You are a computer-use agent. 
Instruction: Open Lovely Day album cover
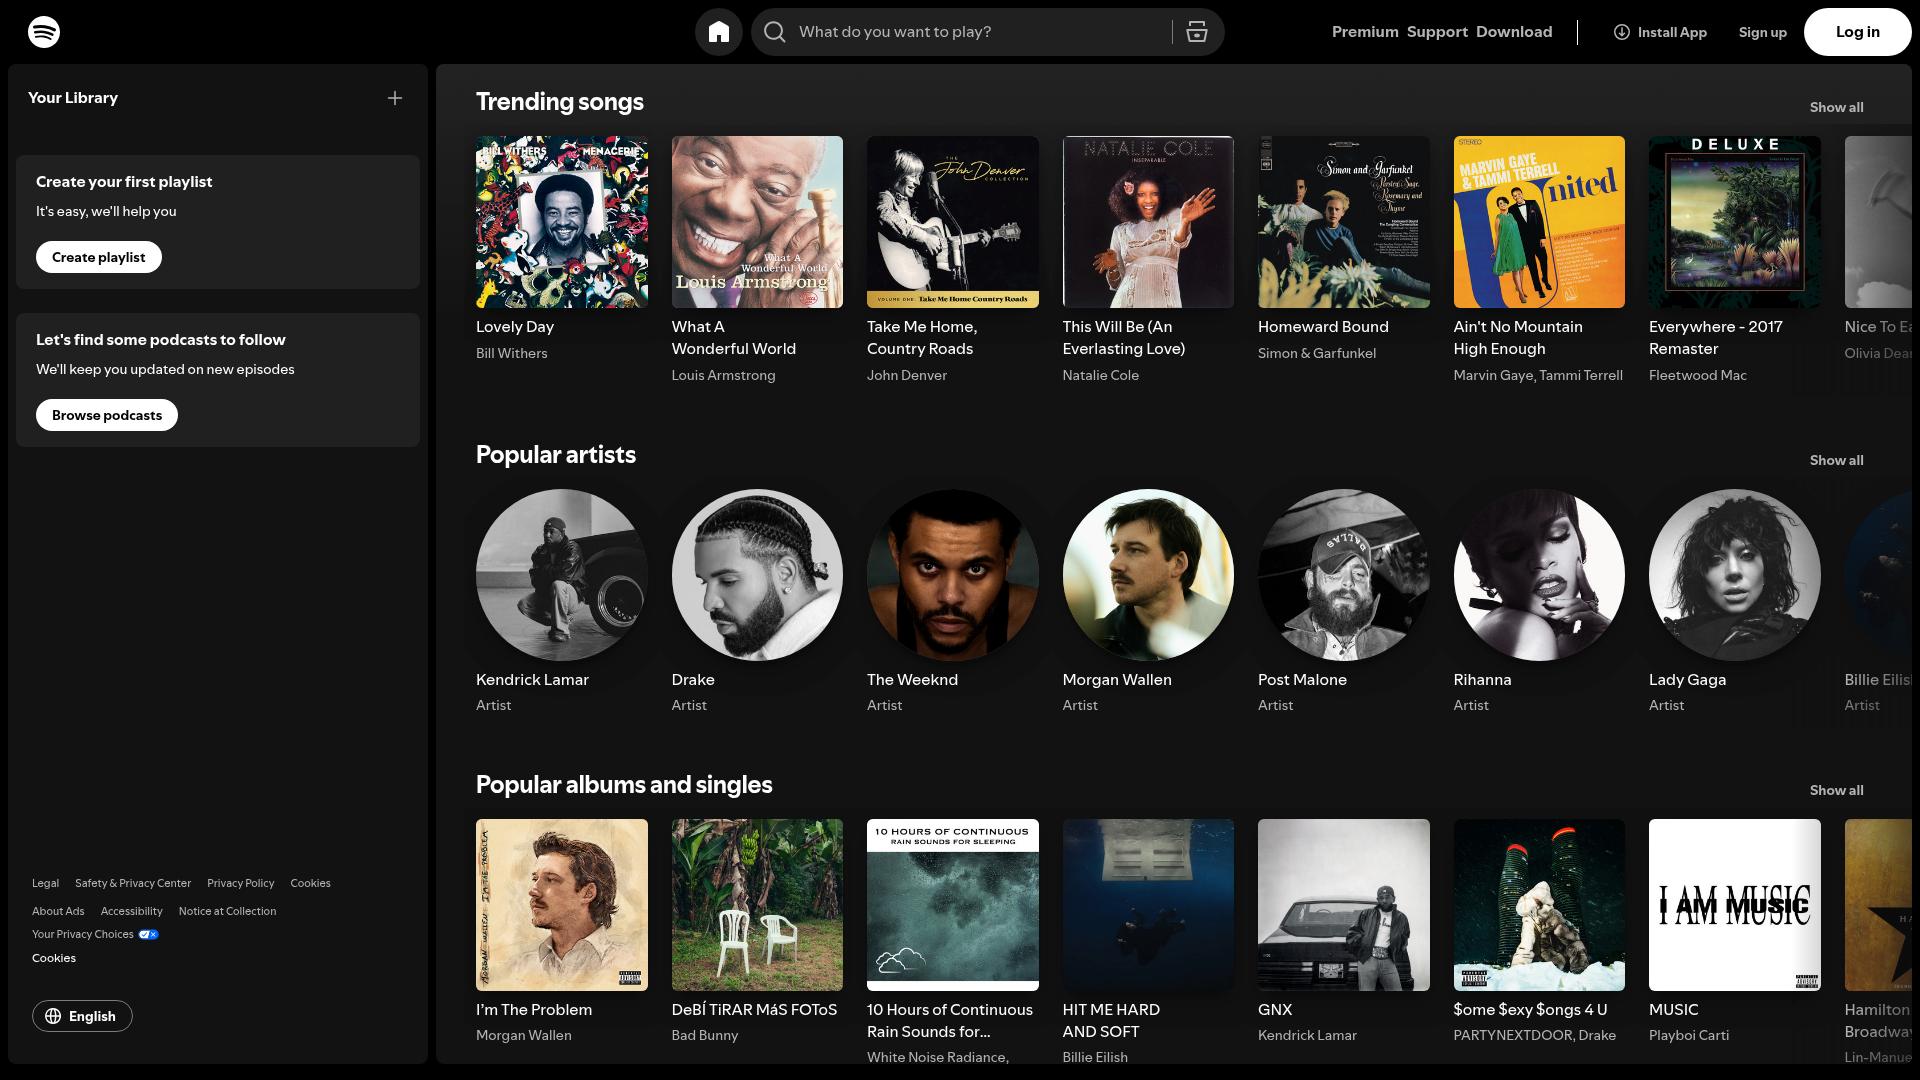tap(562, 222)
